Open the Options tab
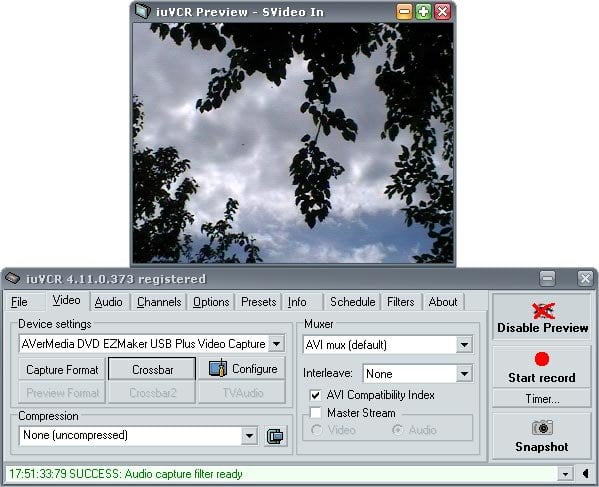Viewport: 599px width, 487px height. [x=211, y=302]
